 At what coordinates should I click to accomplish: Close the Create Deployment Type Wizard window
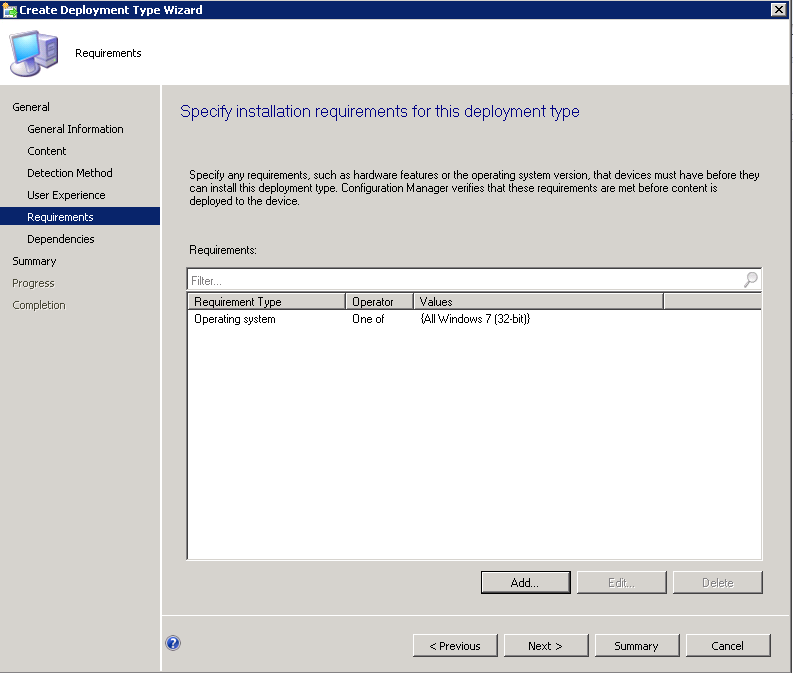[x=778, y=10]
